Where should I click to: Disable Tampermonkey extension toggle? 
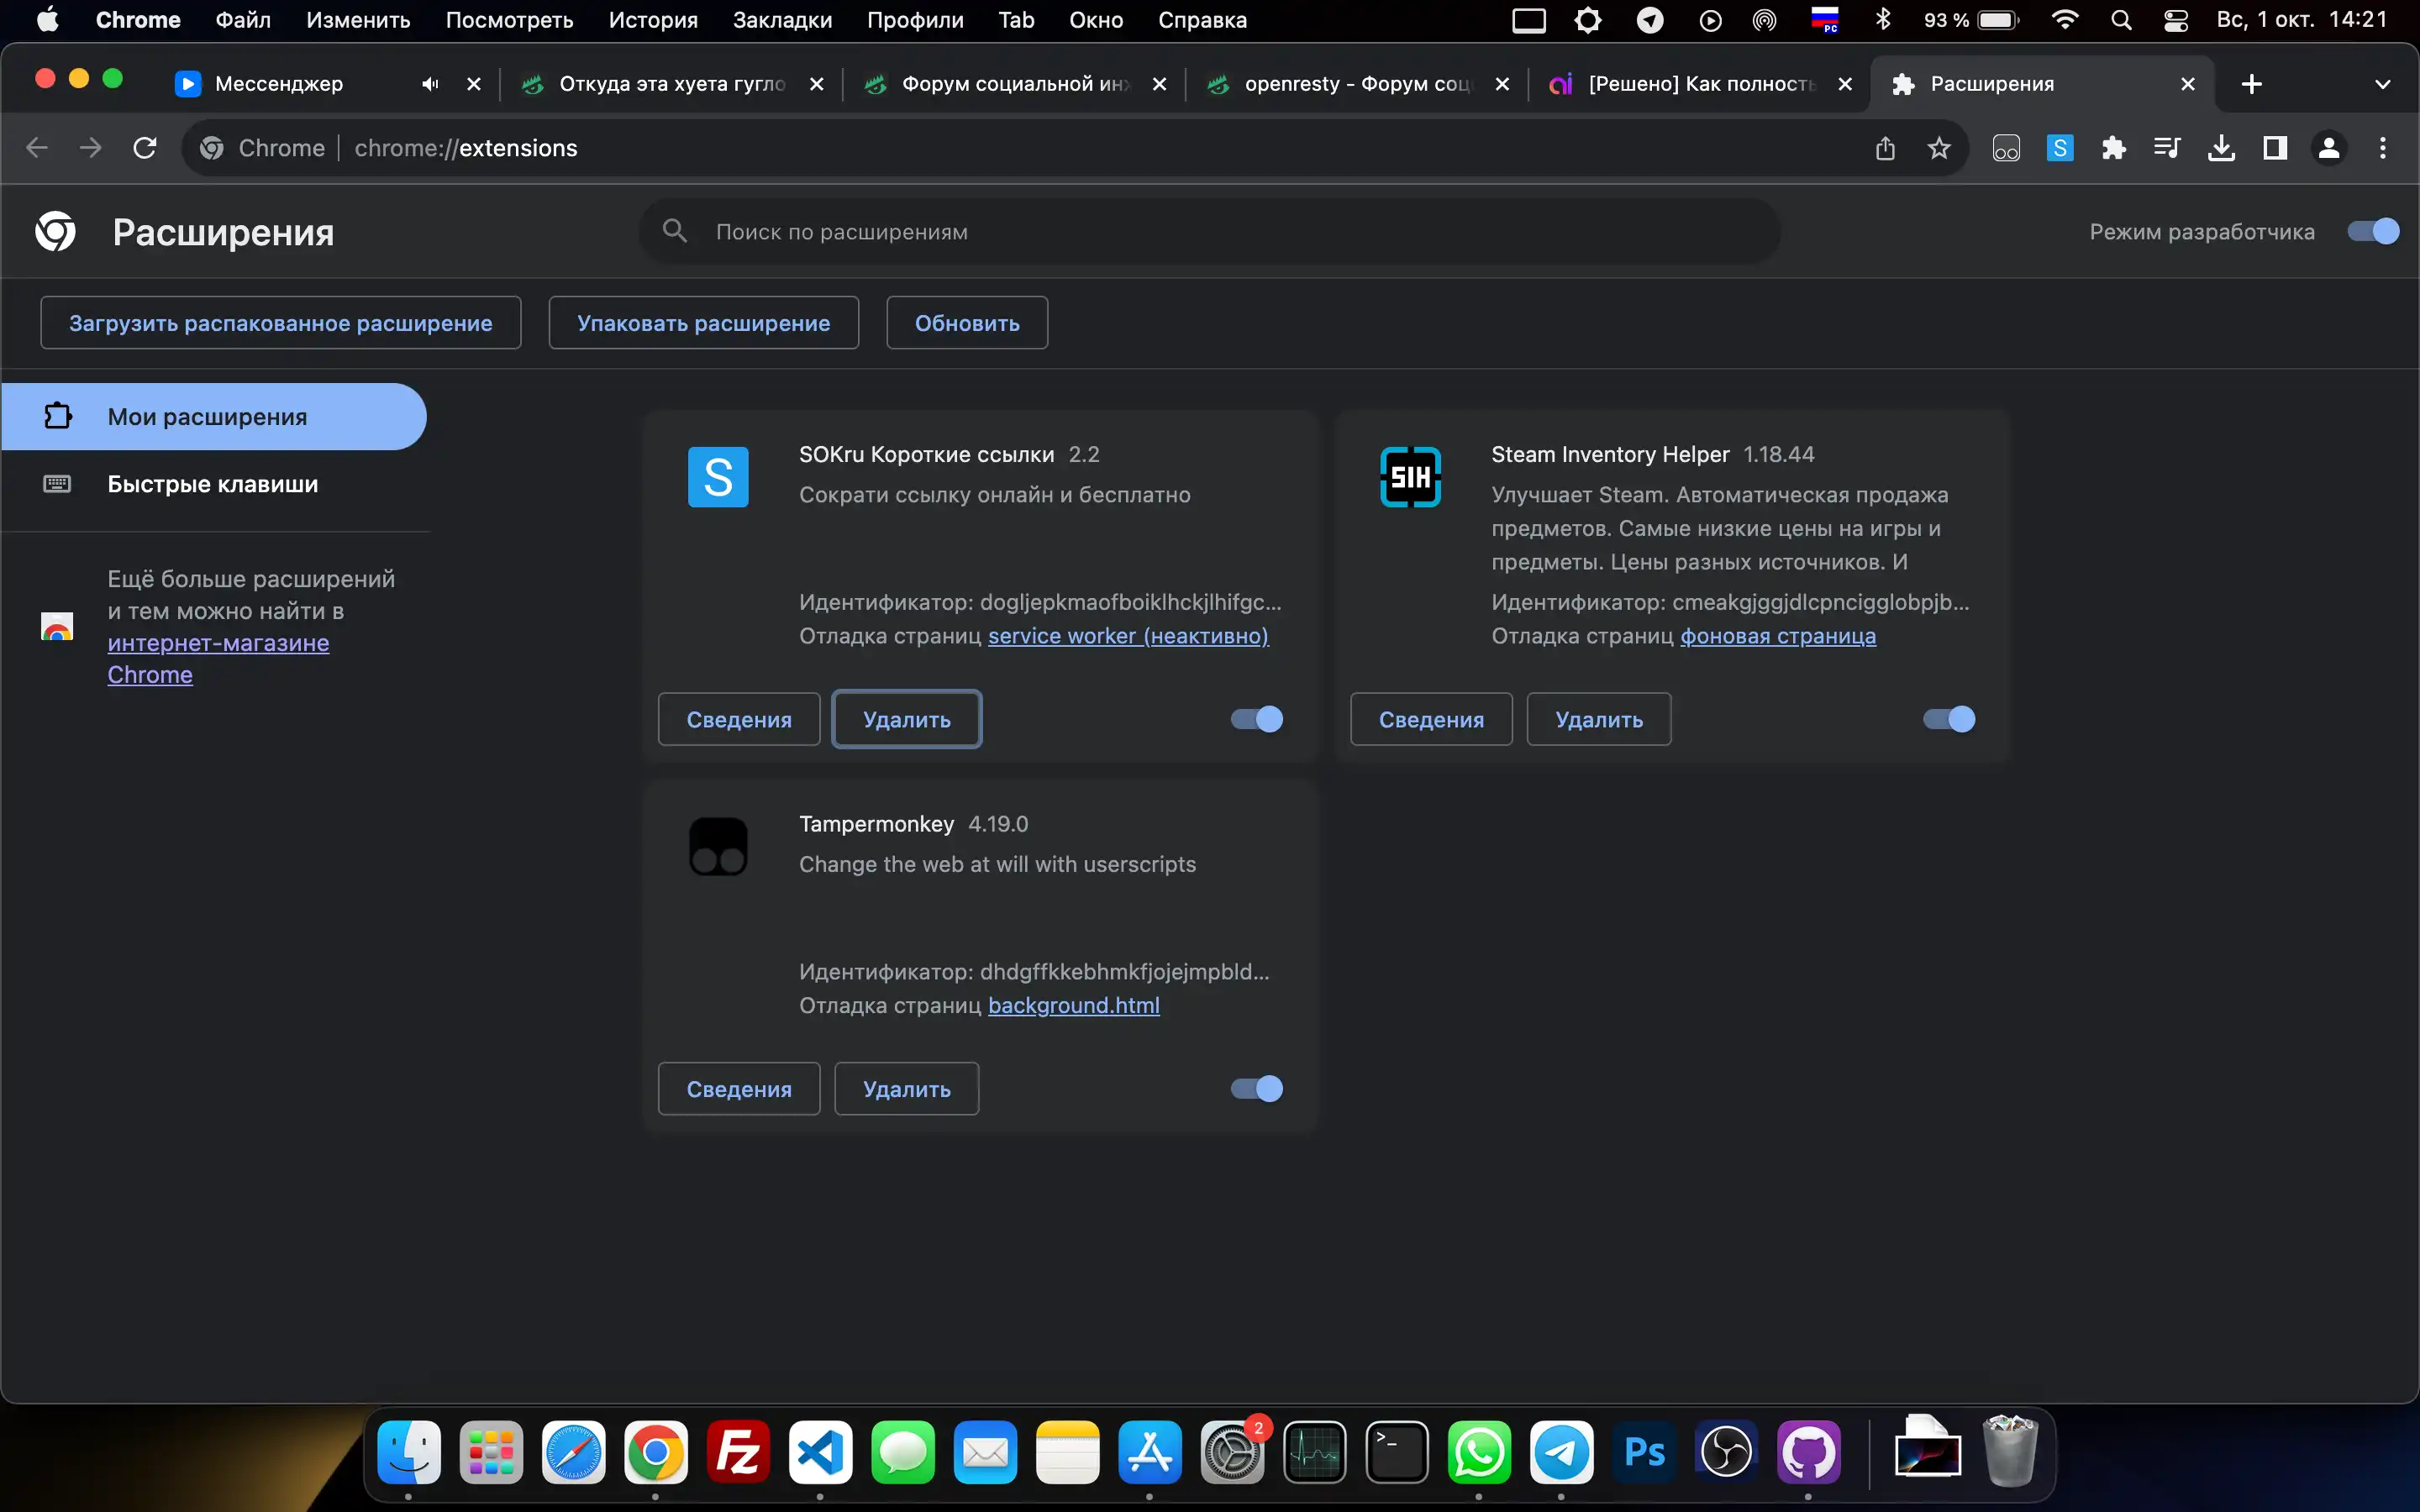click(x=1257, y=1089)
